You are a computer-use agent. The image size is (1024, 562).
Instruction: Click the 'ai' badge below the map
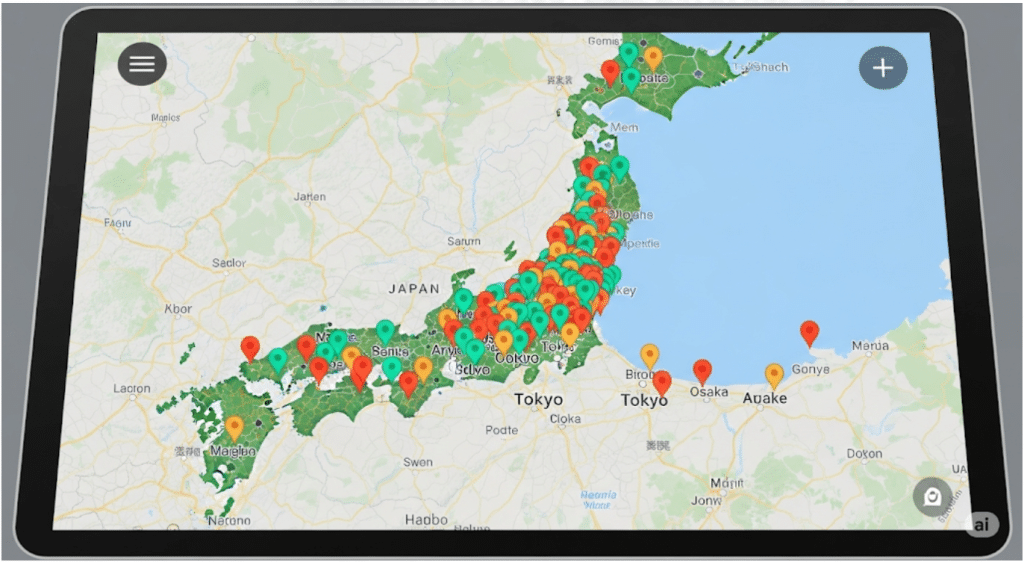point(981,524)
